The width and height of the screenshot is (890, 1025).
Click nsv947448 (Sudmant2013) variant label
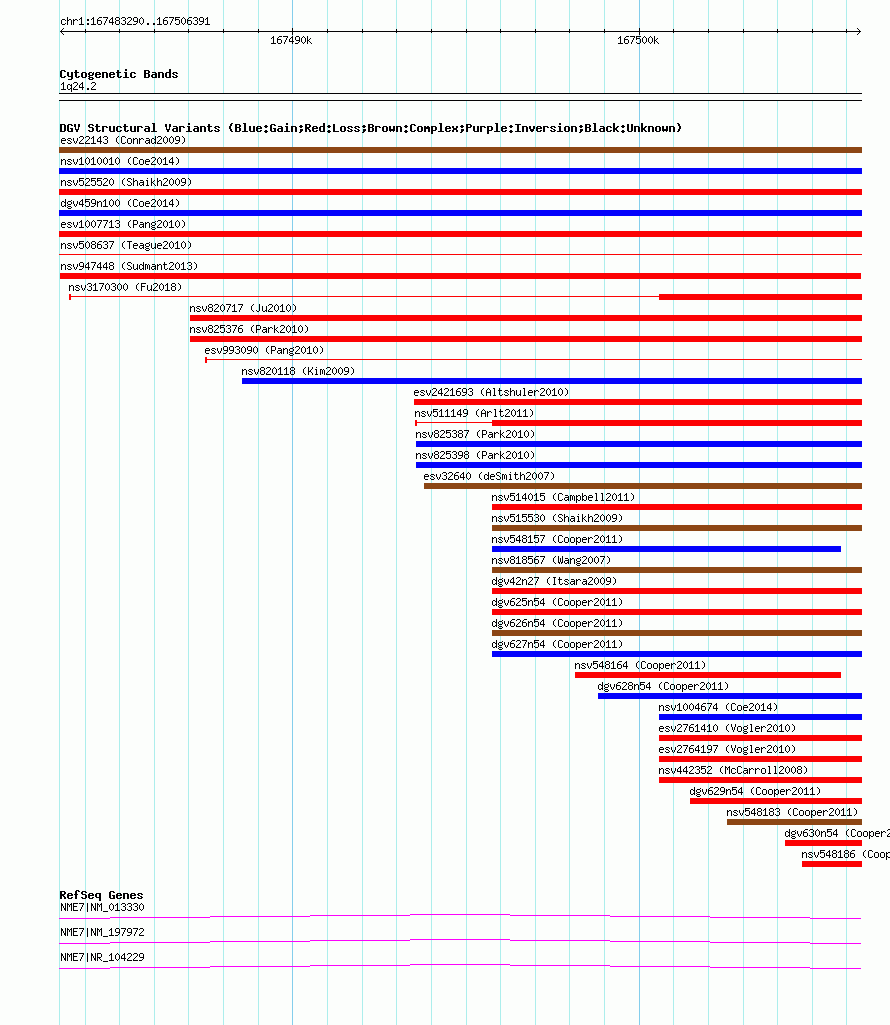pyautogui.click(x=129, y=266)
